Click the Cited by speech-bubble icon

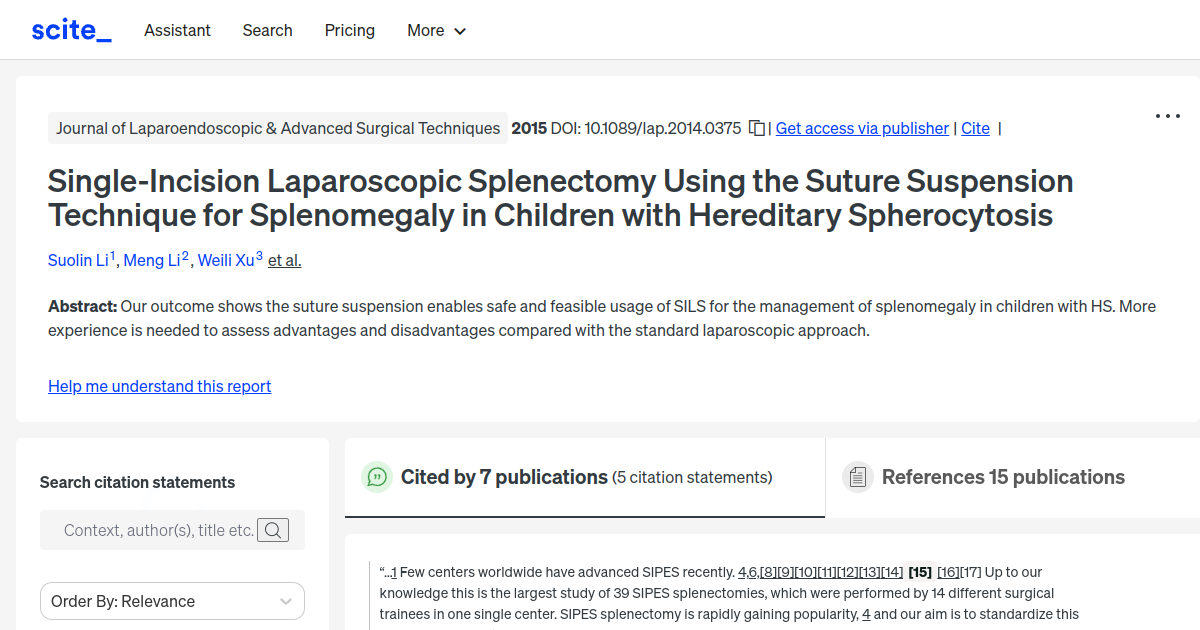coord(377,477)
